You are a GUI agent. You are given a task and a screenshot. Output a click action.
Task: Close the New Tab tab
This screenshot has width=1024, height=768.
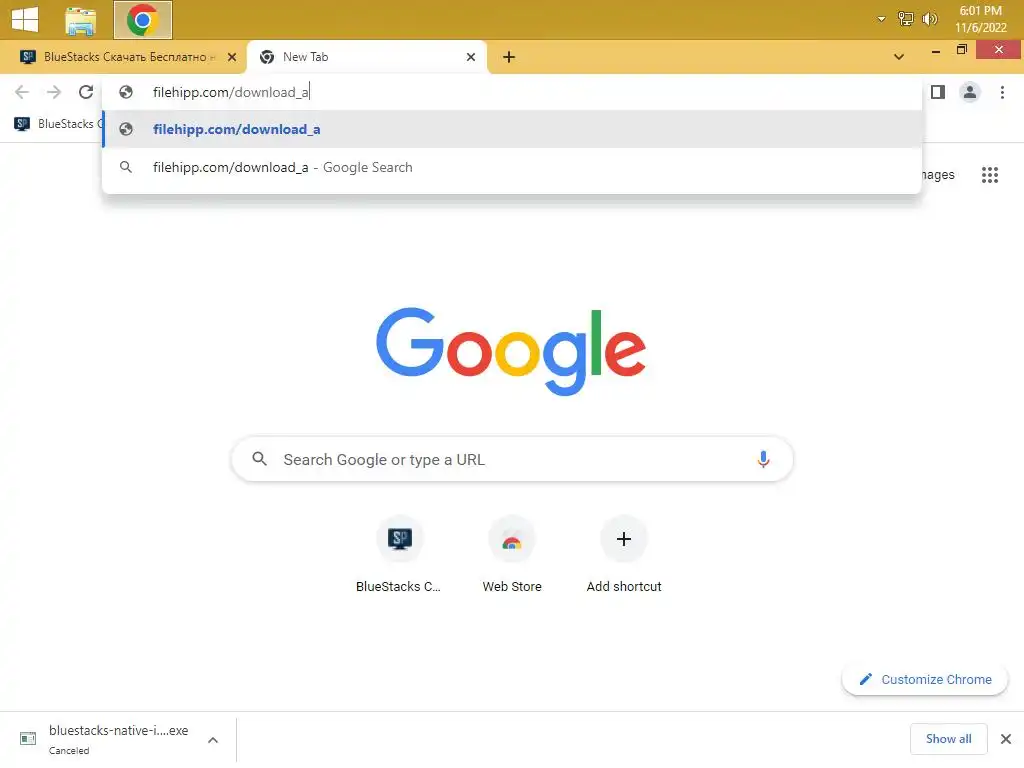471,57
